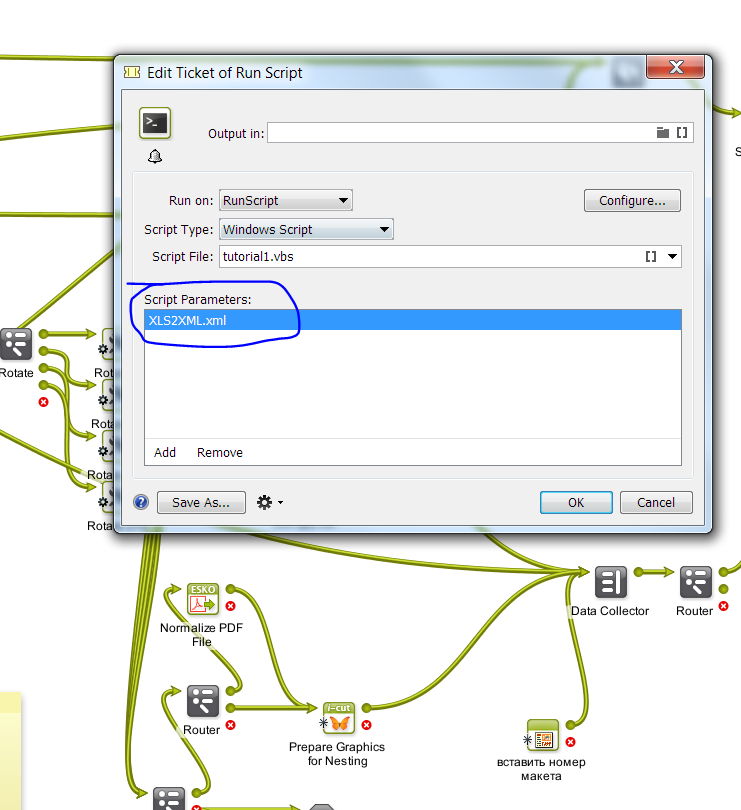Image resolution: width=741 pixels, height=810 pixels.
Task: Click red error pin on вставить номер макета
Action: tap(570, 742)
